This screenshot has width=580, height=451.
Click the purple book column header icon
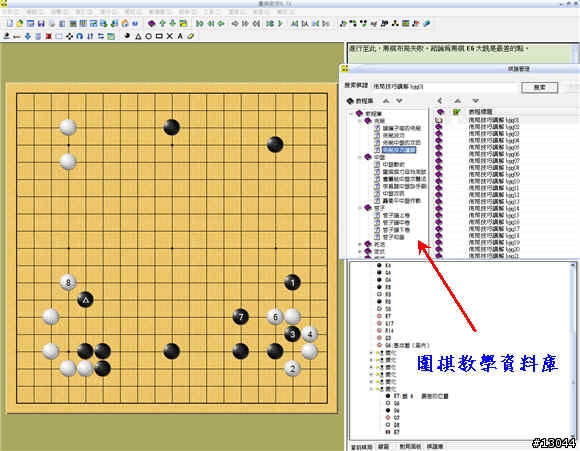(440, 111)
